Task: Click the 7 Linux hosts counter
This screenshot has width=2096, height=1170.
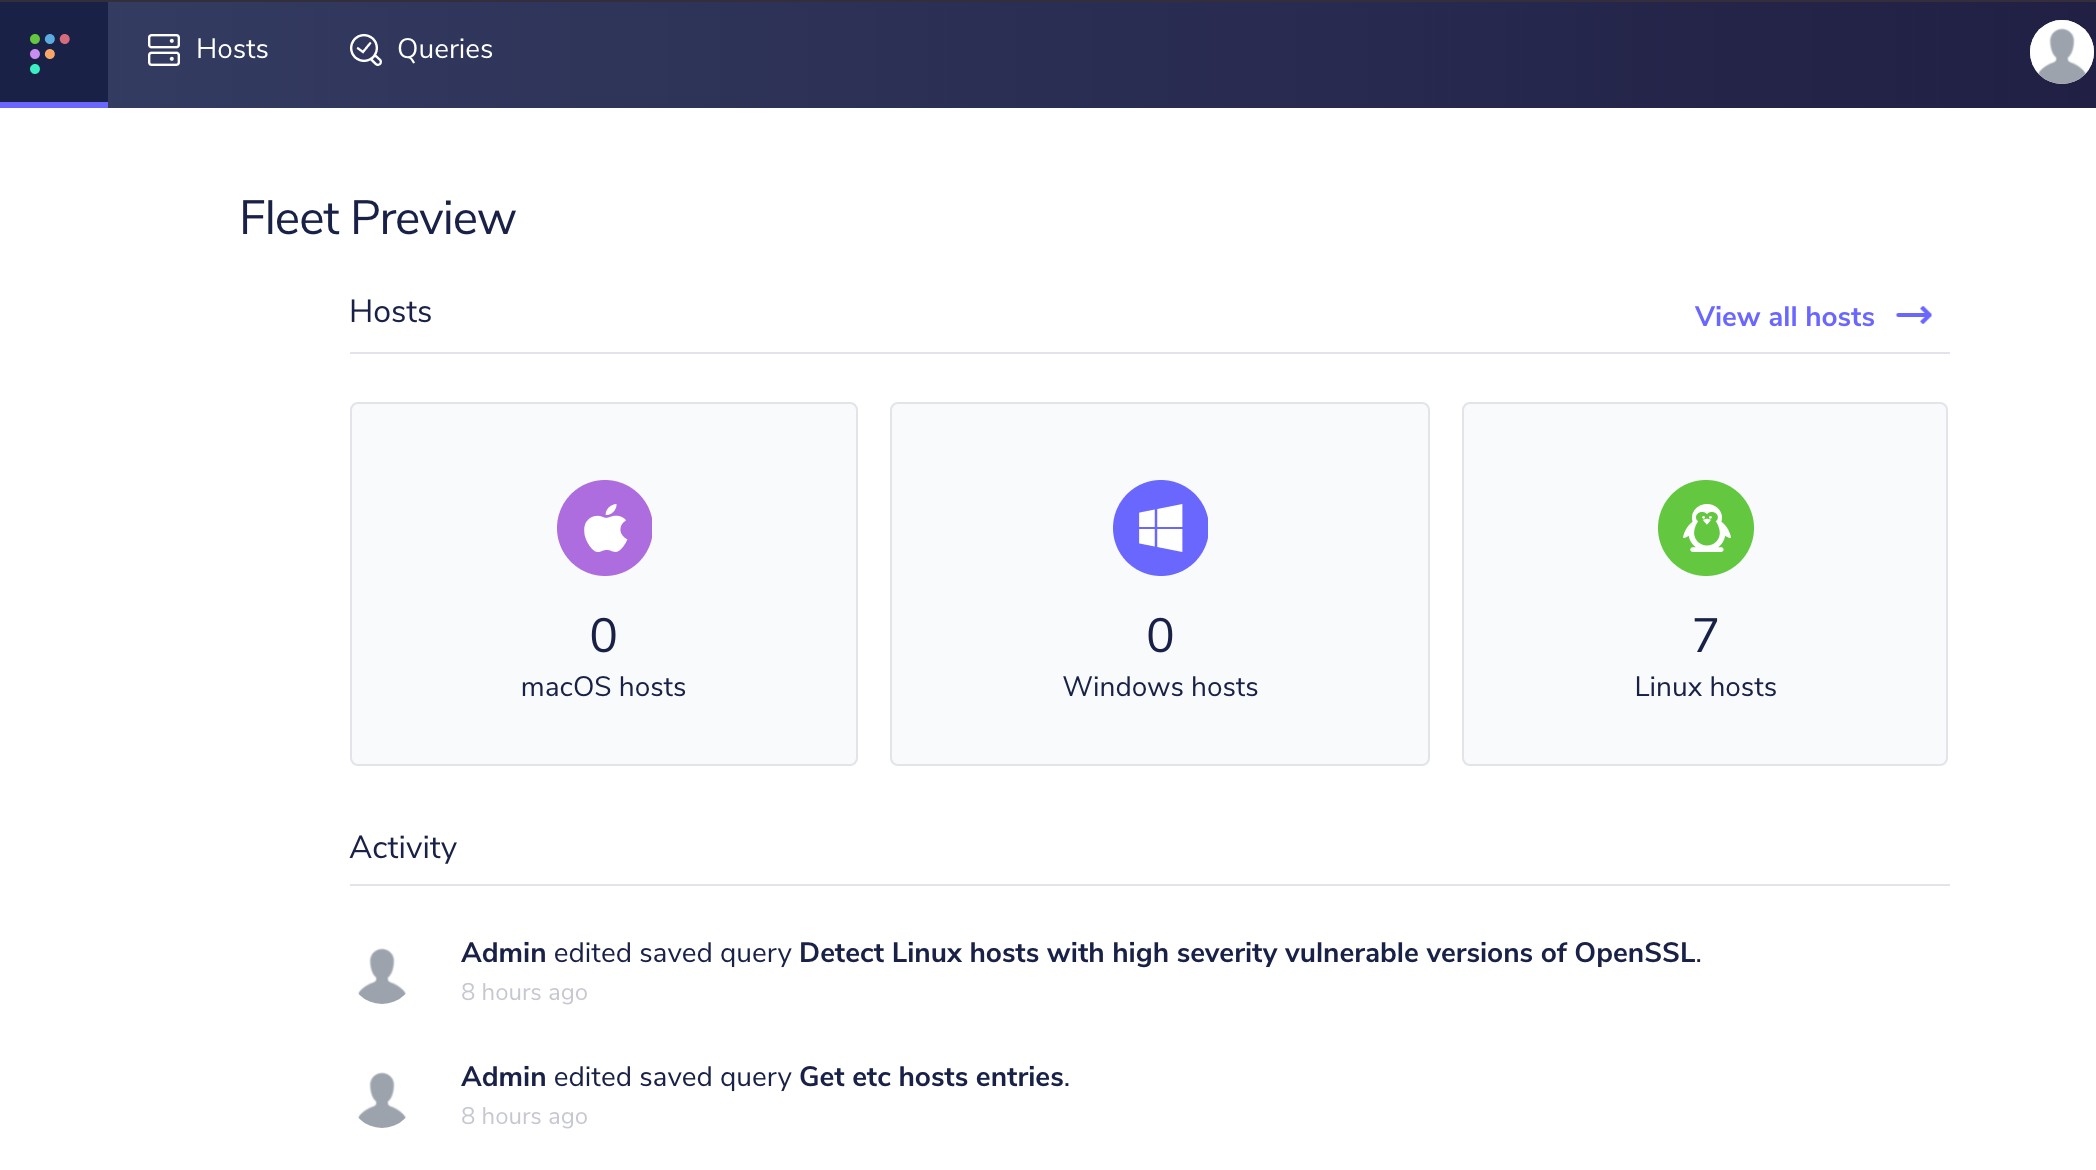Action: click(1705, 634)
